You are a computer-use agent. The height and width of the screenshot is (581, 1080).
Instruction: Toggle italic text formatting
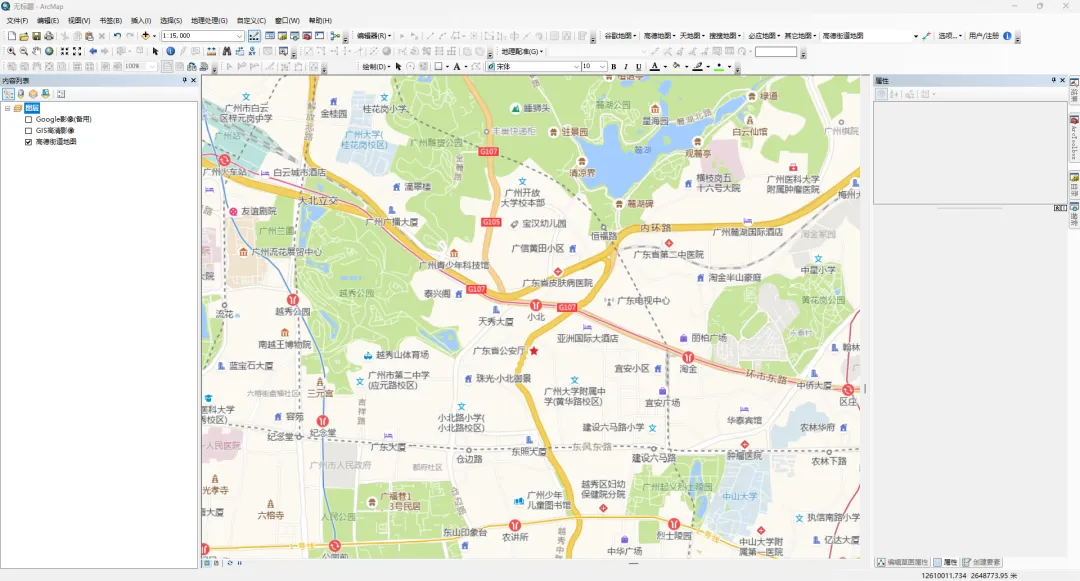point(625,67)
